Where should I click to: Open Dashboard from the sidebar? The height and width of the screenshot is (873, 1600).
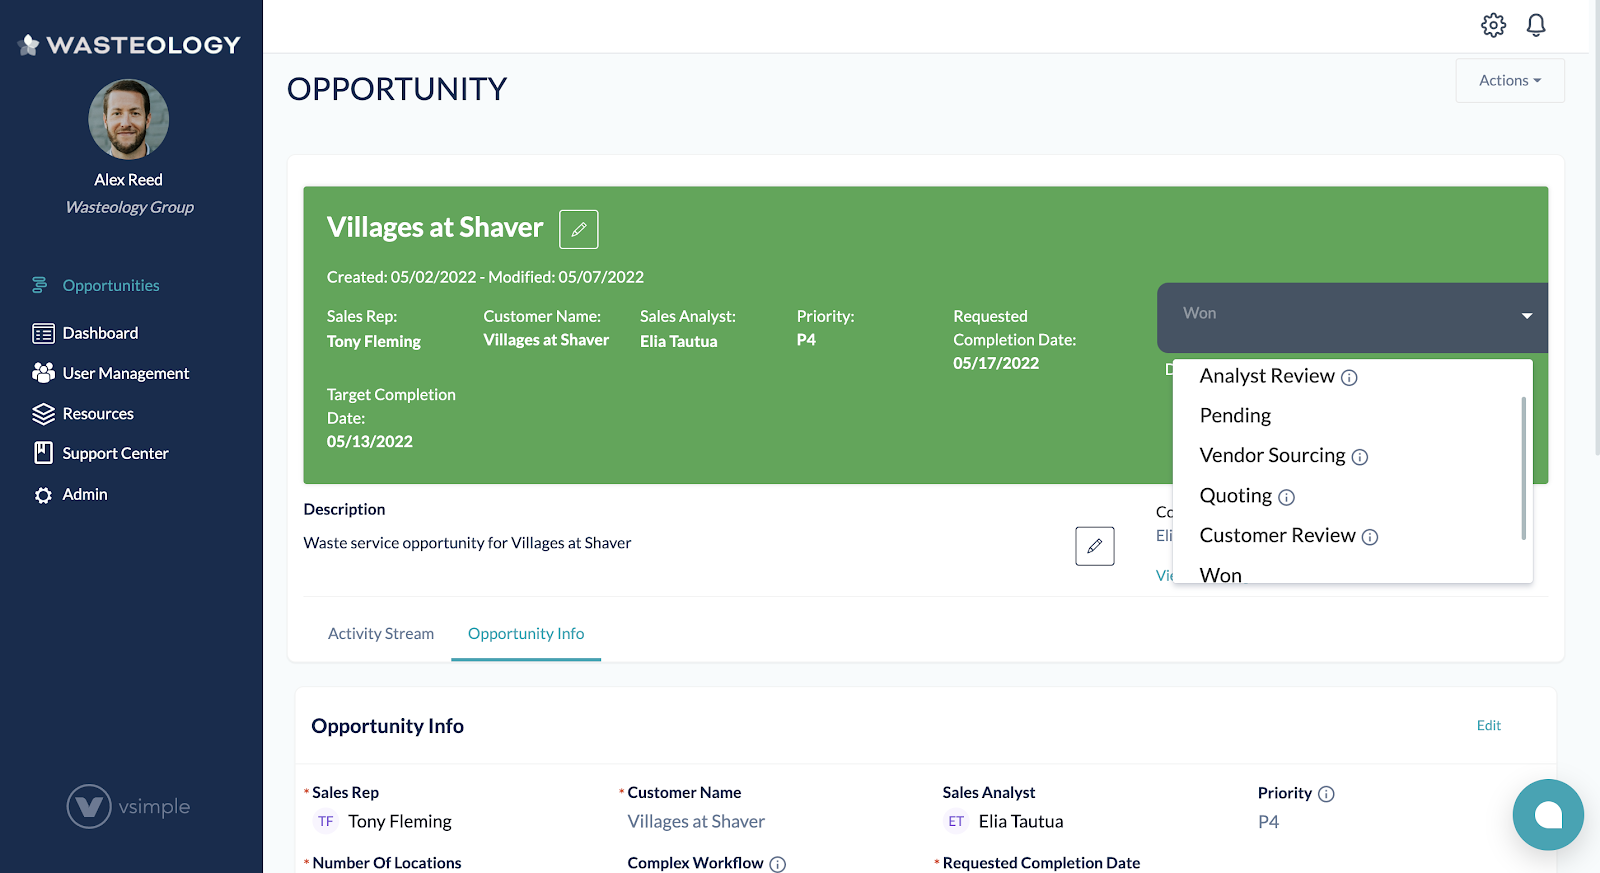pyautogui.click(x=100, y=333)
